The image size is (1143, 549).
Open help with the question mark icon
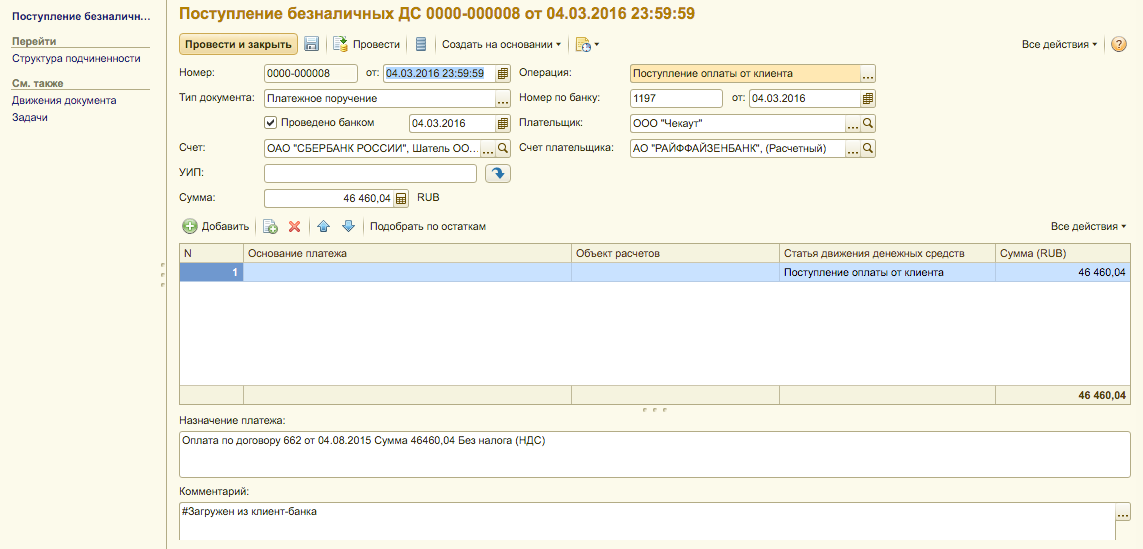point(1119,44)
